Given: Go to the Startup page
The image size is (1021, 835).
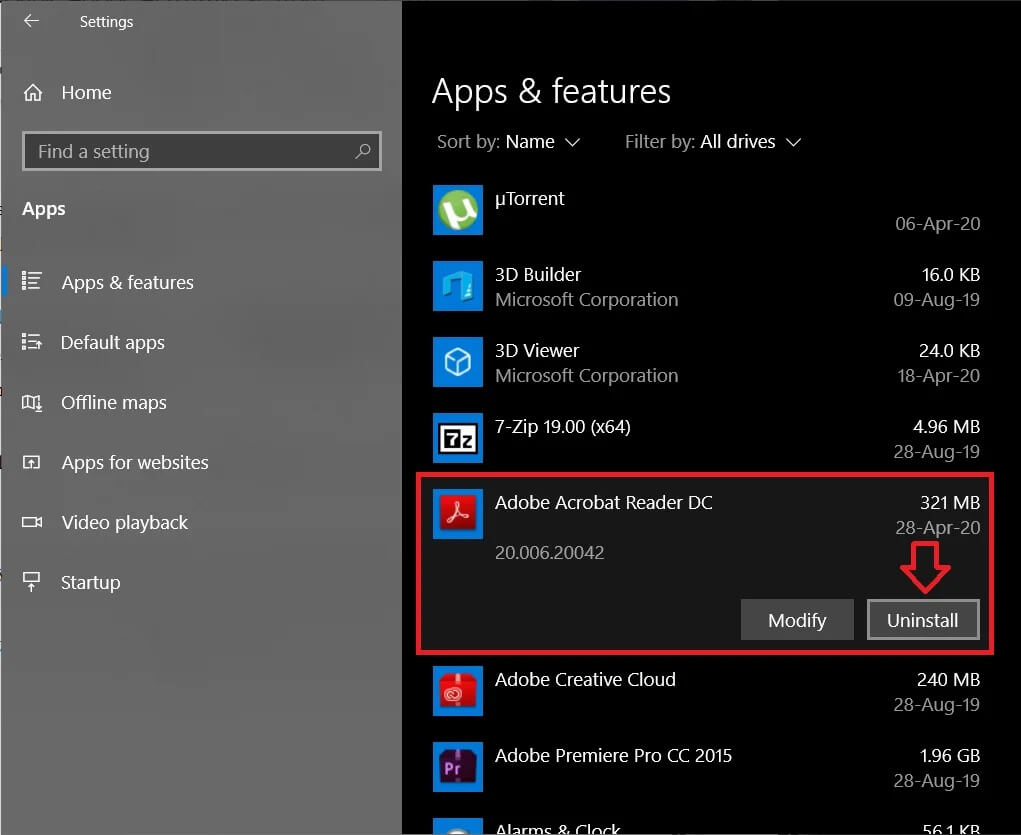Looking at the screenshot, I should click(91, 582).
